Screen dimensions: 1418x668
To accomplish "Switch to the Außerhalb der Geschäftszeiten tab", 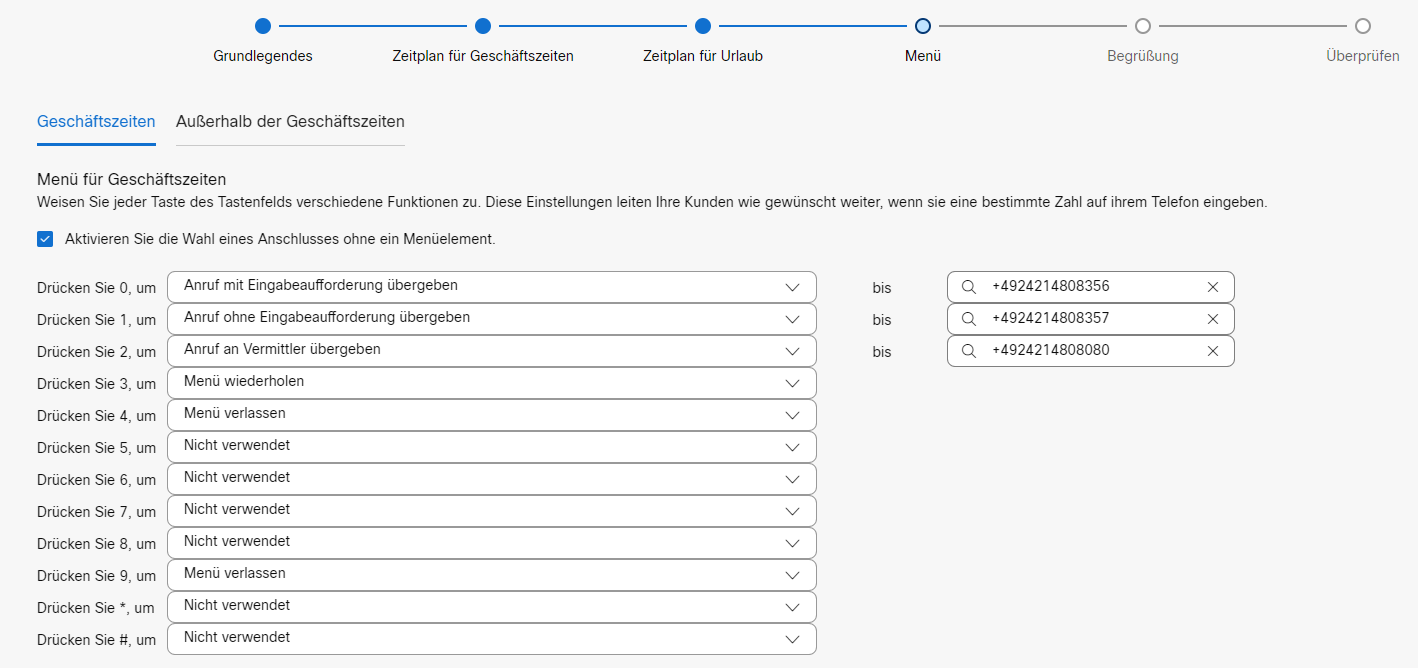I will (290, 122).
